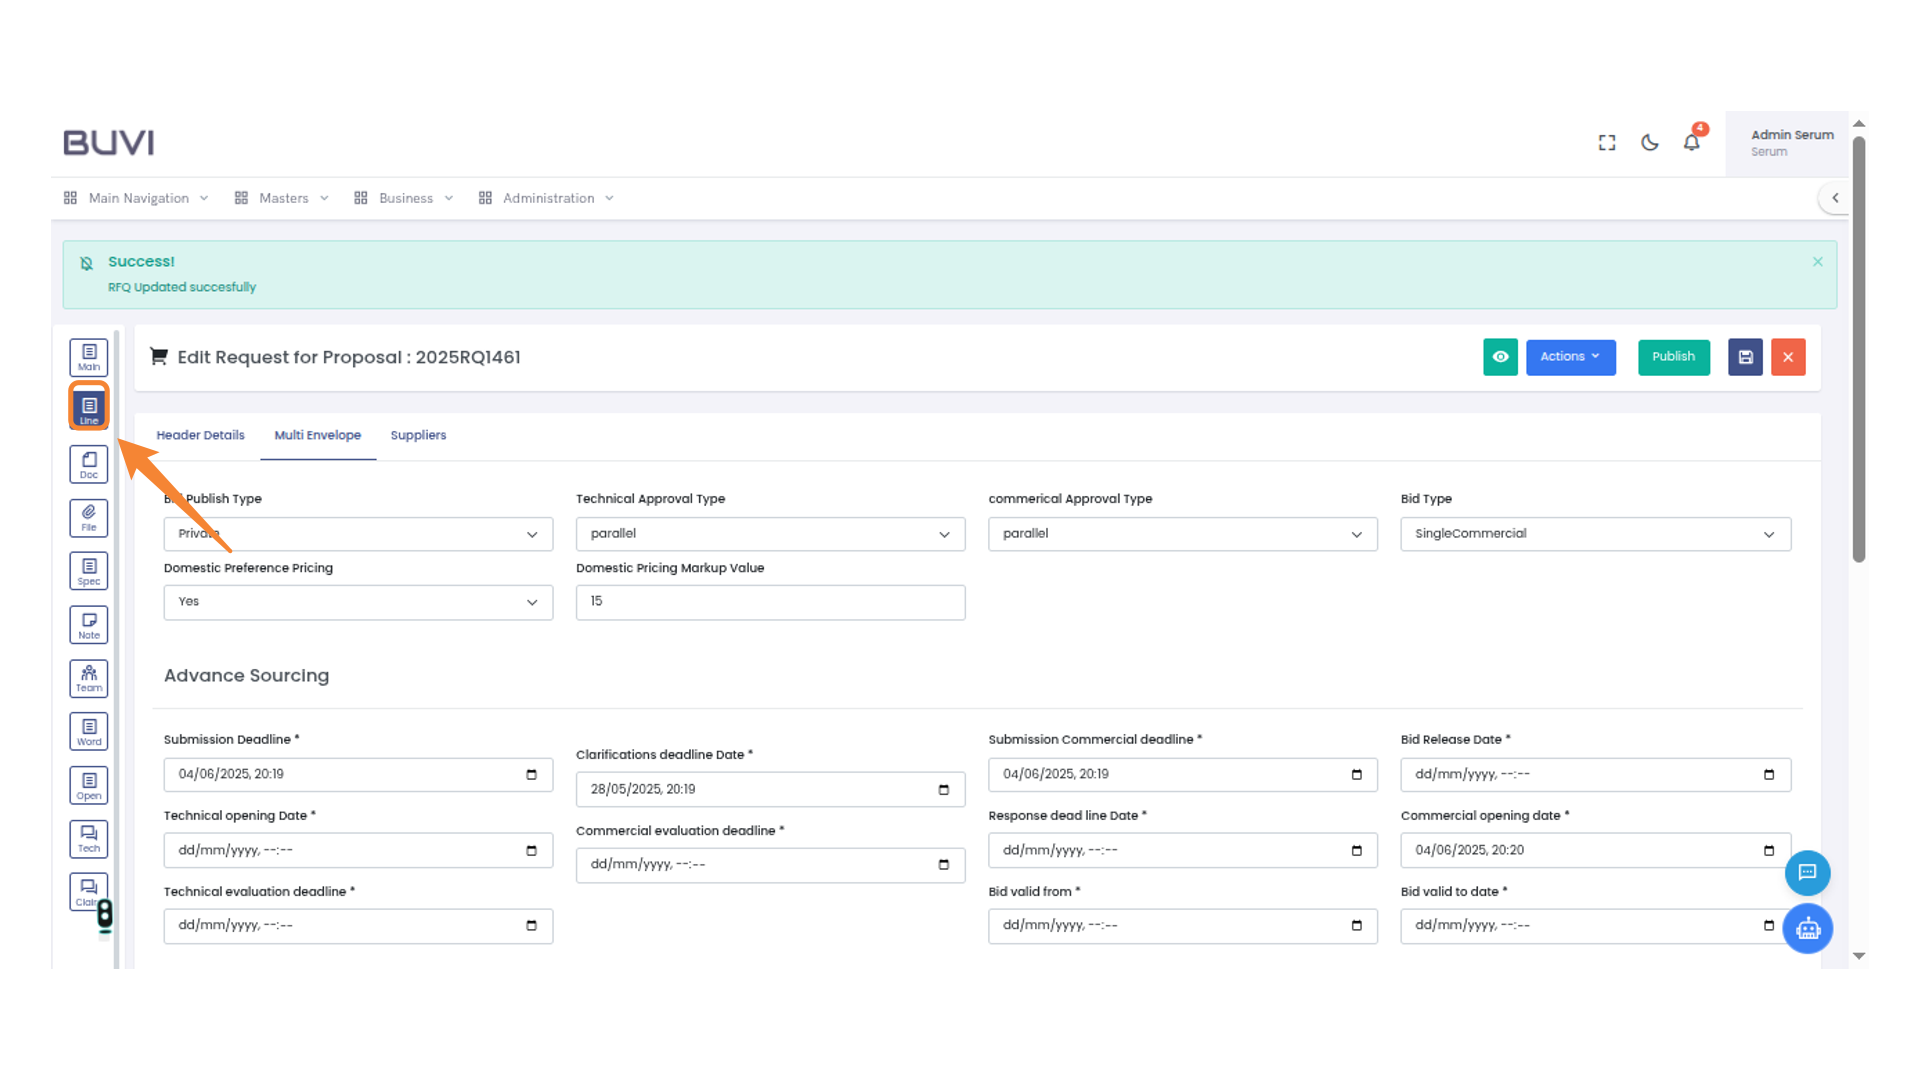Image resolution: width=1920 pixels, height=1080 pixels.
Task: Click the page vertical scrollbar
Action: [1858, 350]
